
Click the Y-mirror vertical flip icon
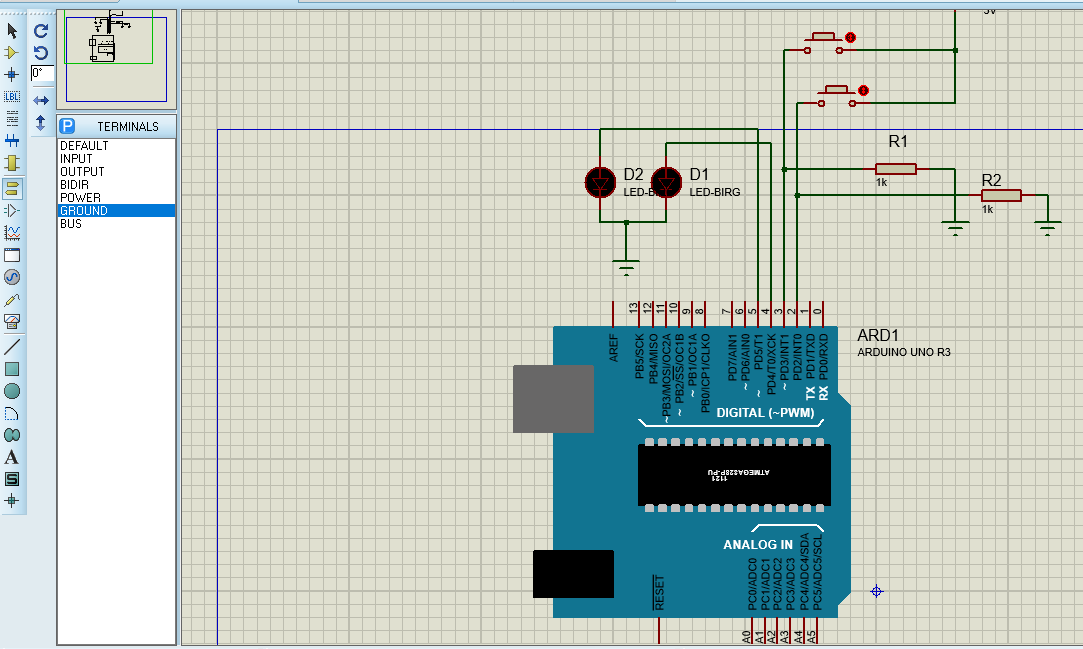pos(41,123)
